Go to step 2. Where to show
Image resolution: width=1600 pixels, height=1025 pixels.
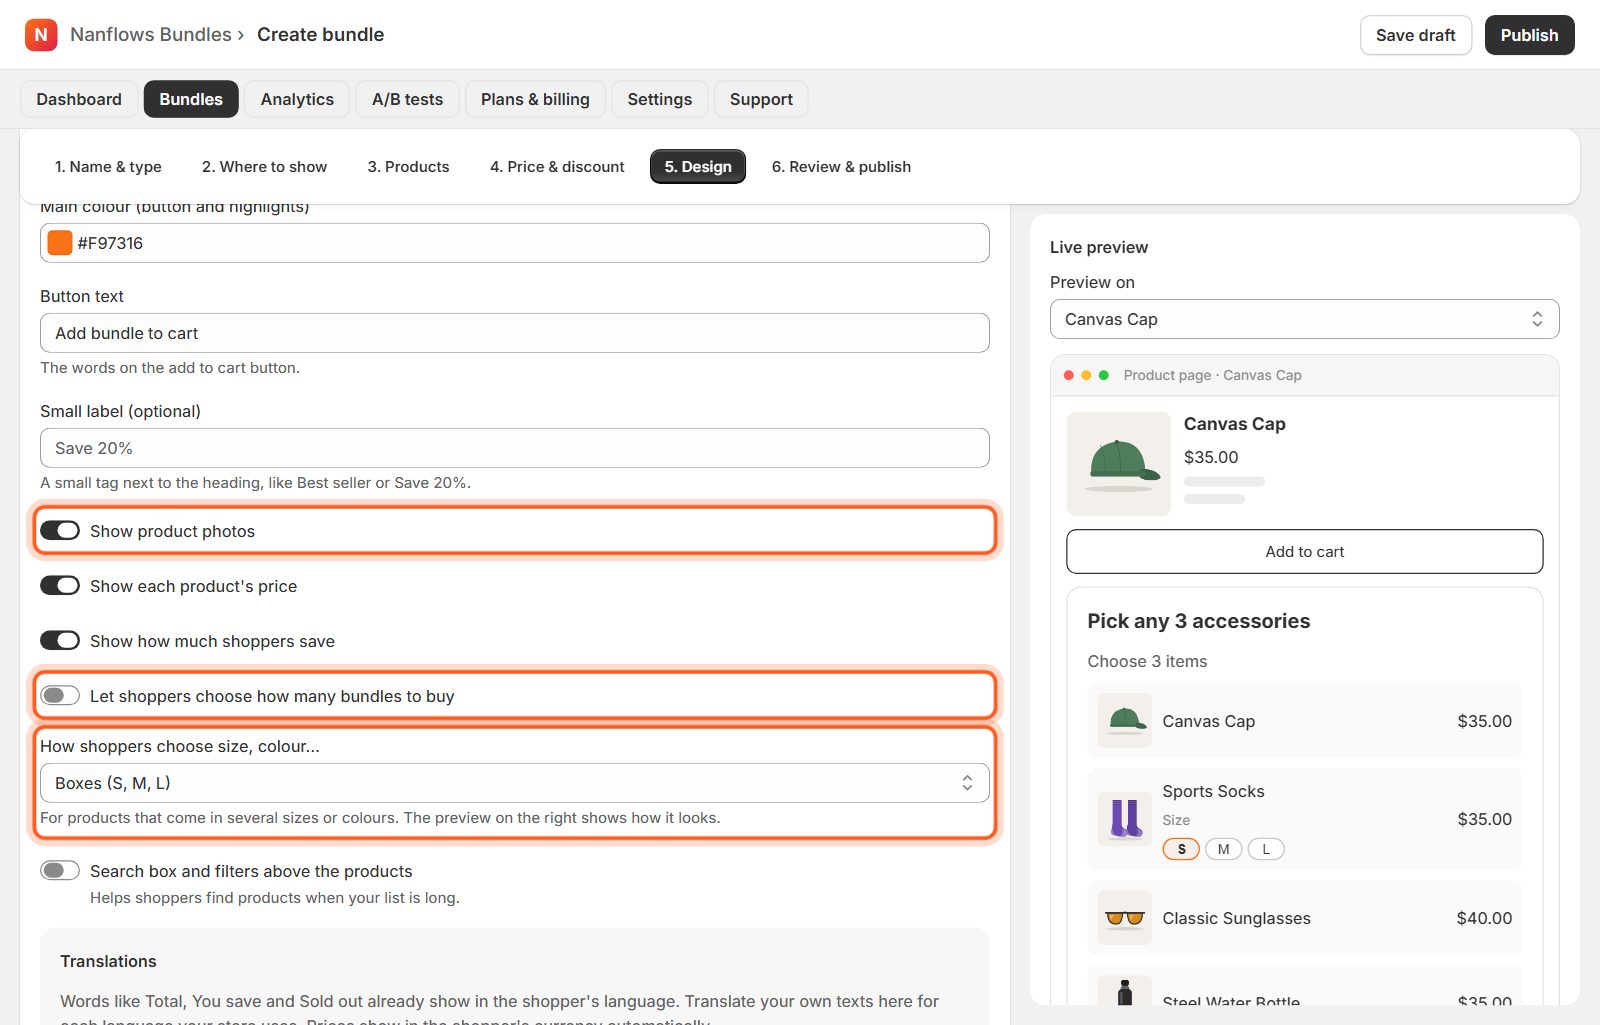click(x=265, y=167)
